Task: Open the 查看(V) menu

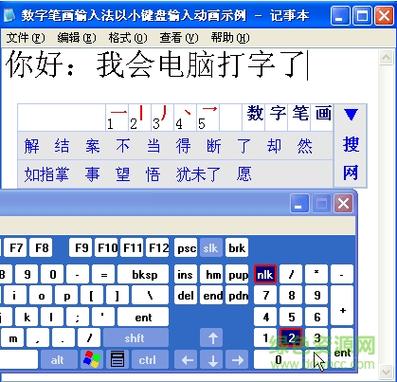Action: (x=179, y=38)
